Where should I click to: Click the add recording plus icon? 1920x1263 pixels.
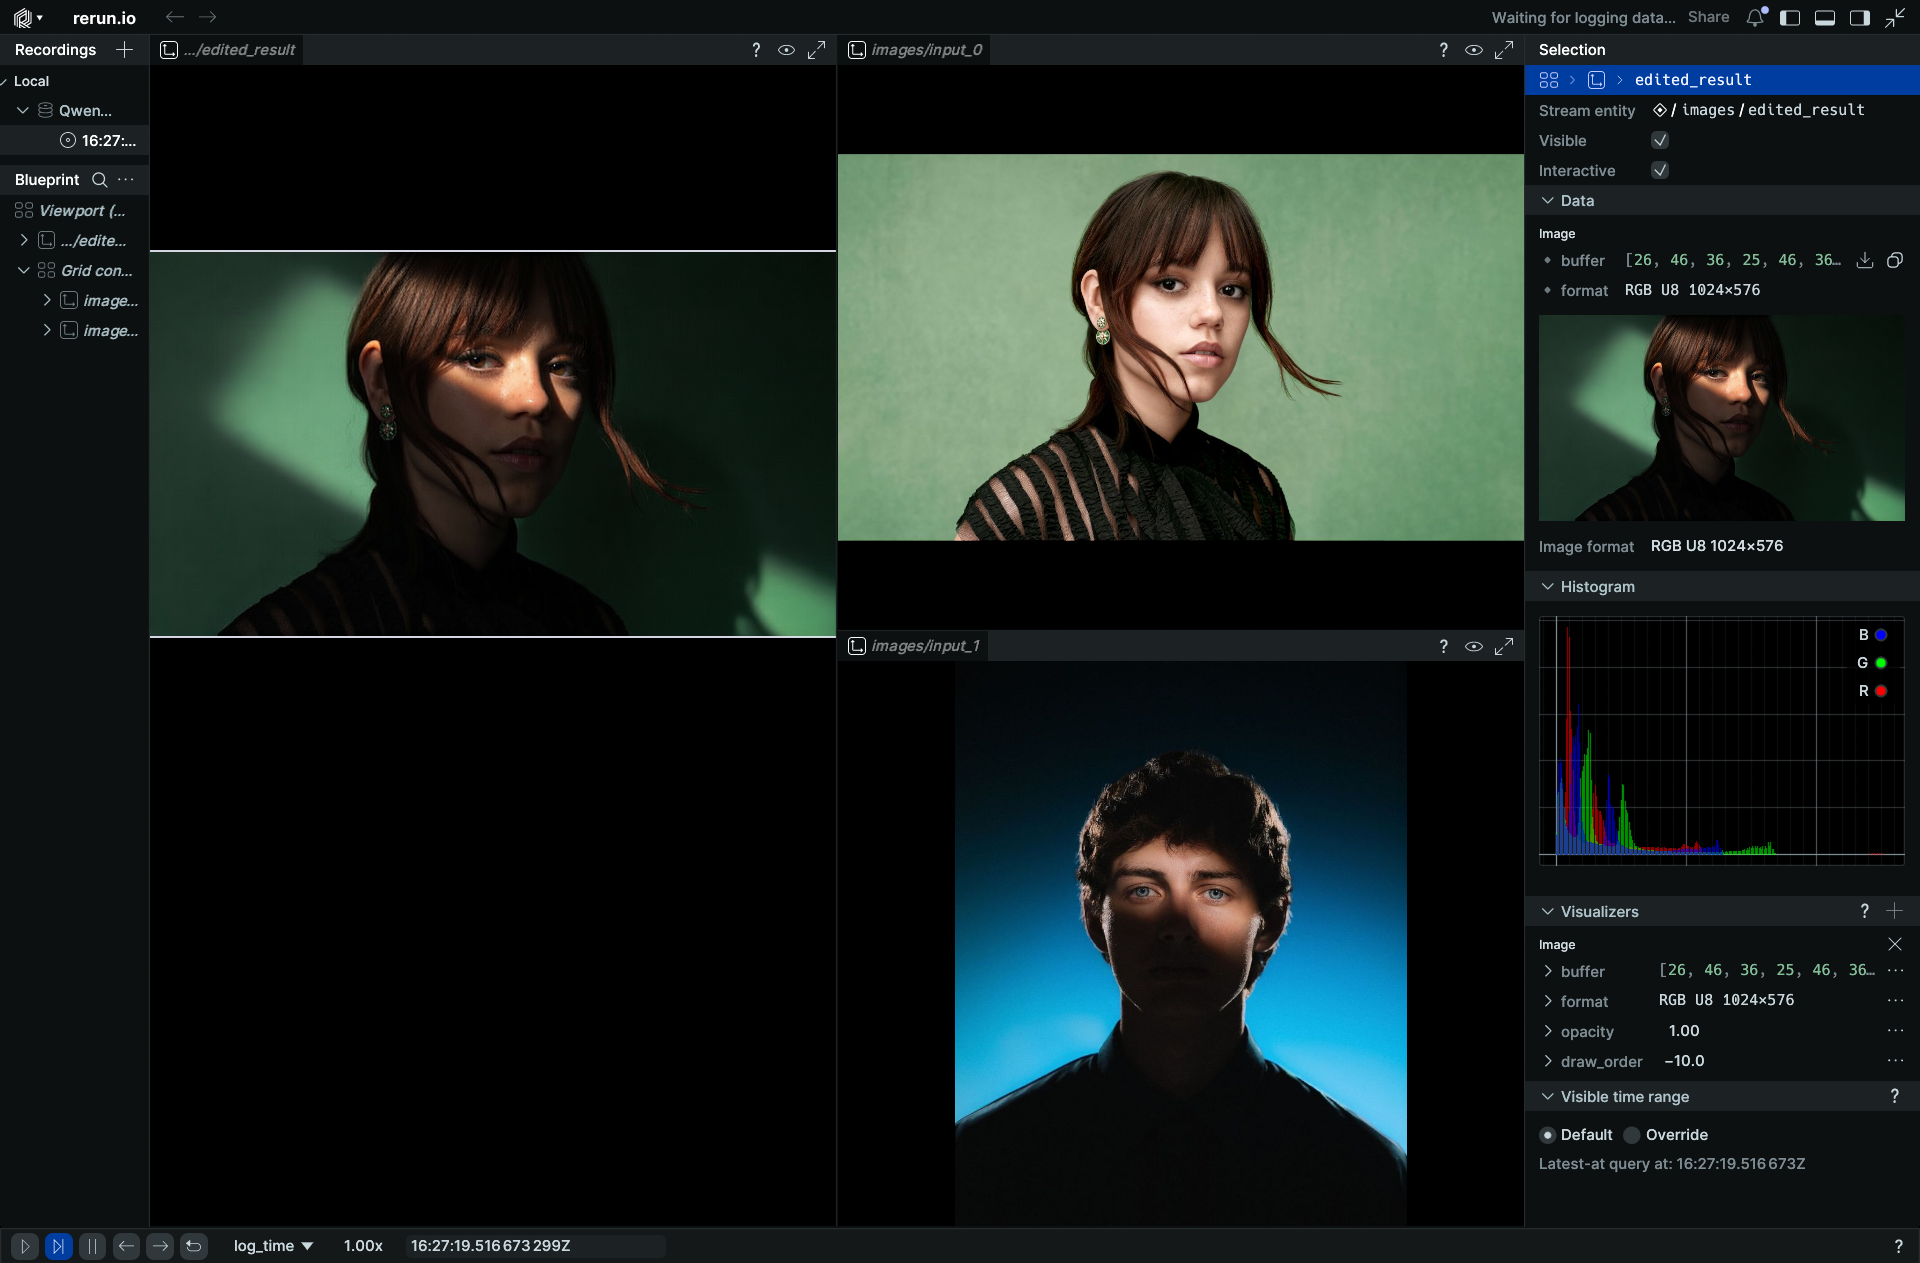pos(124,50)
